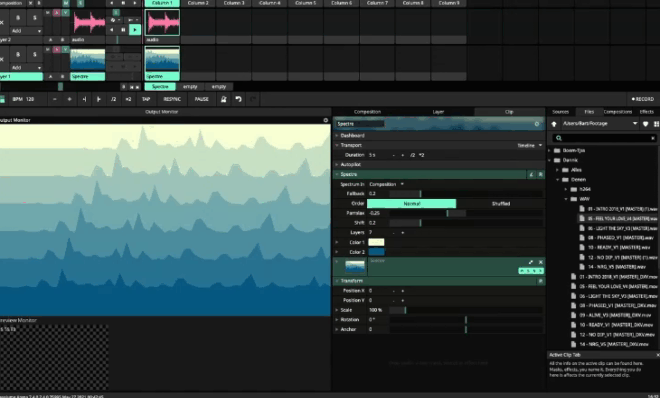Clear Layer 1 with its X button
This screenshot has height=398, width=660.
[x=2, y=59]
